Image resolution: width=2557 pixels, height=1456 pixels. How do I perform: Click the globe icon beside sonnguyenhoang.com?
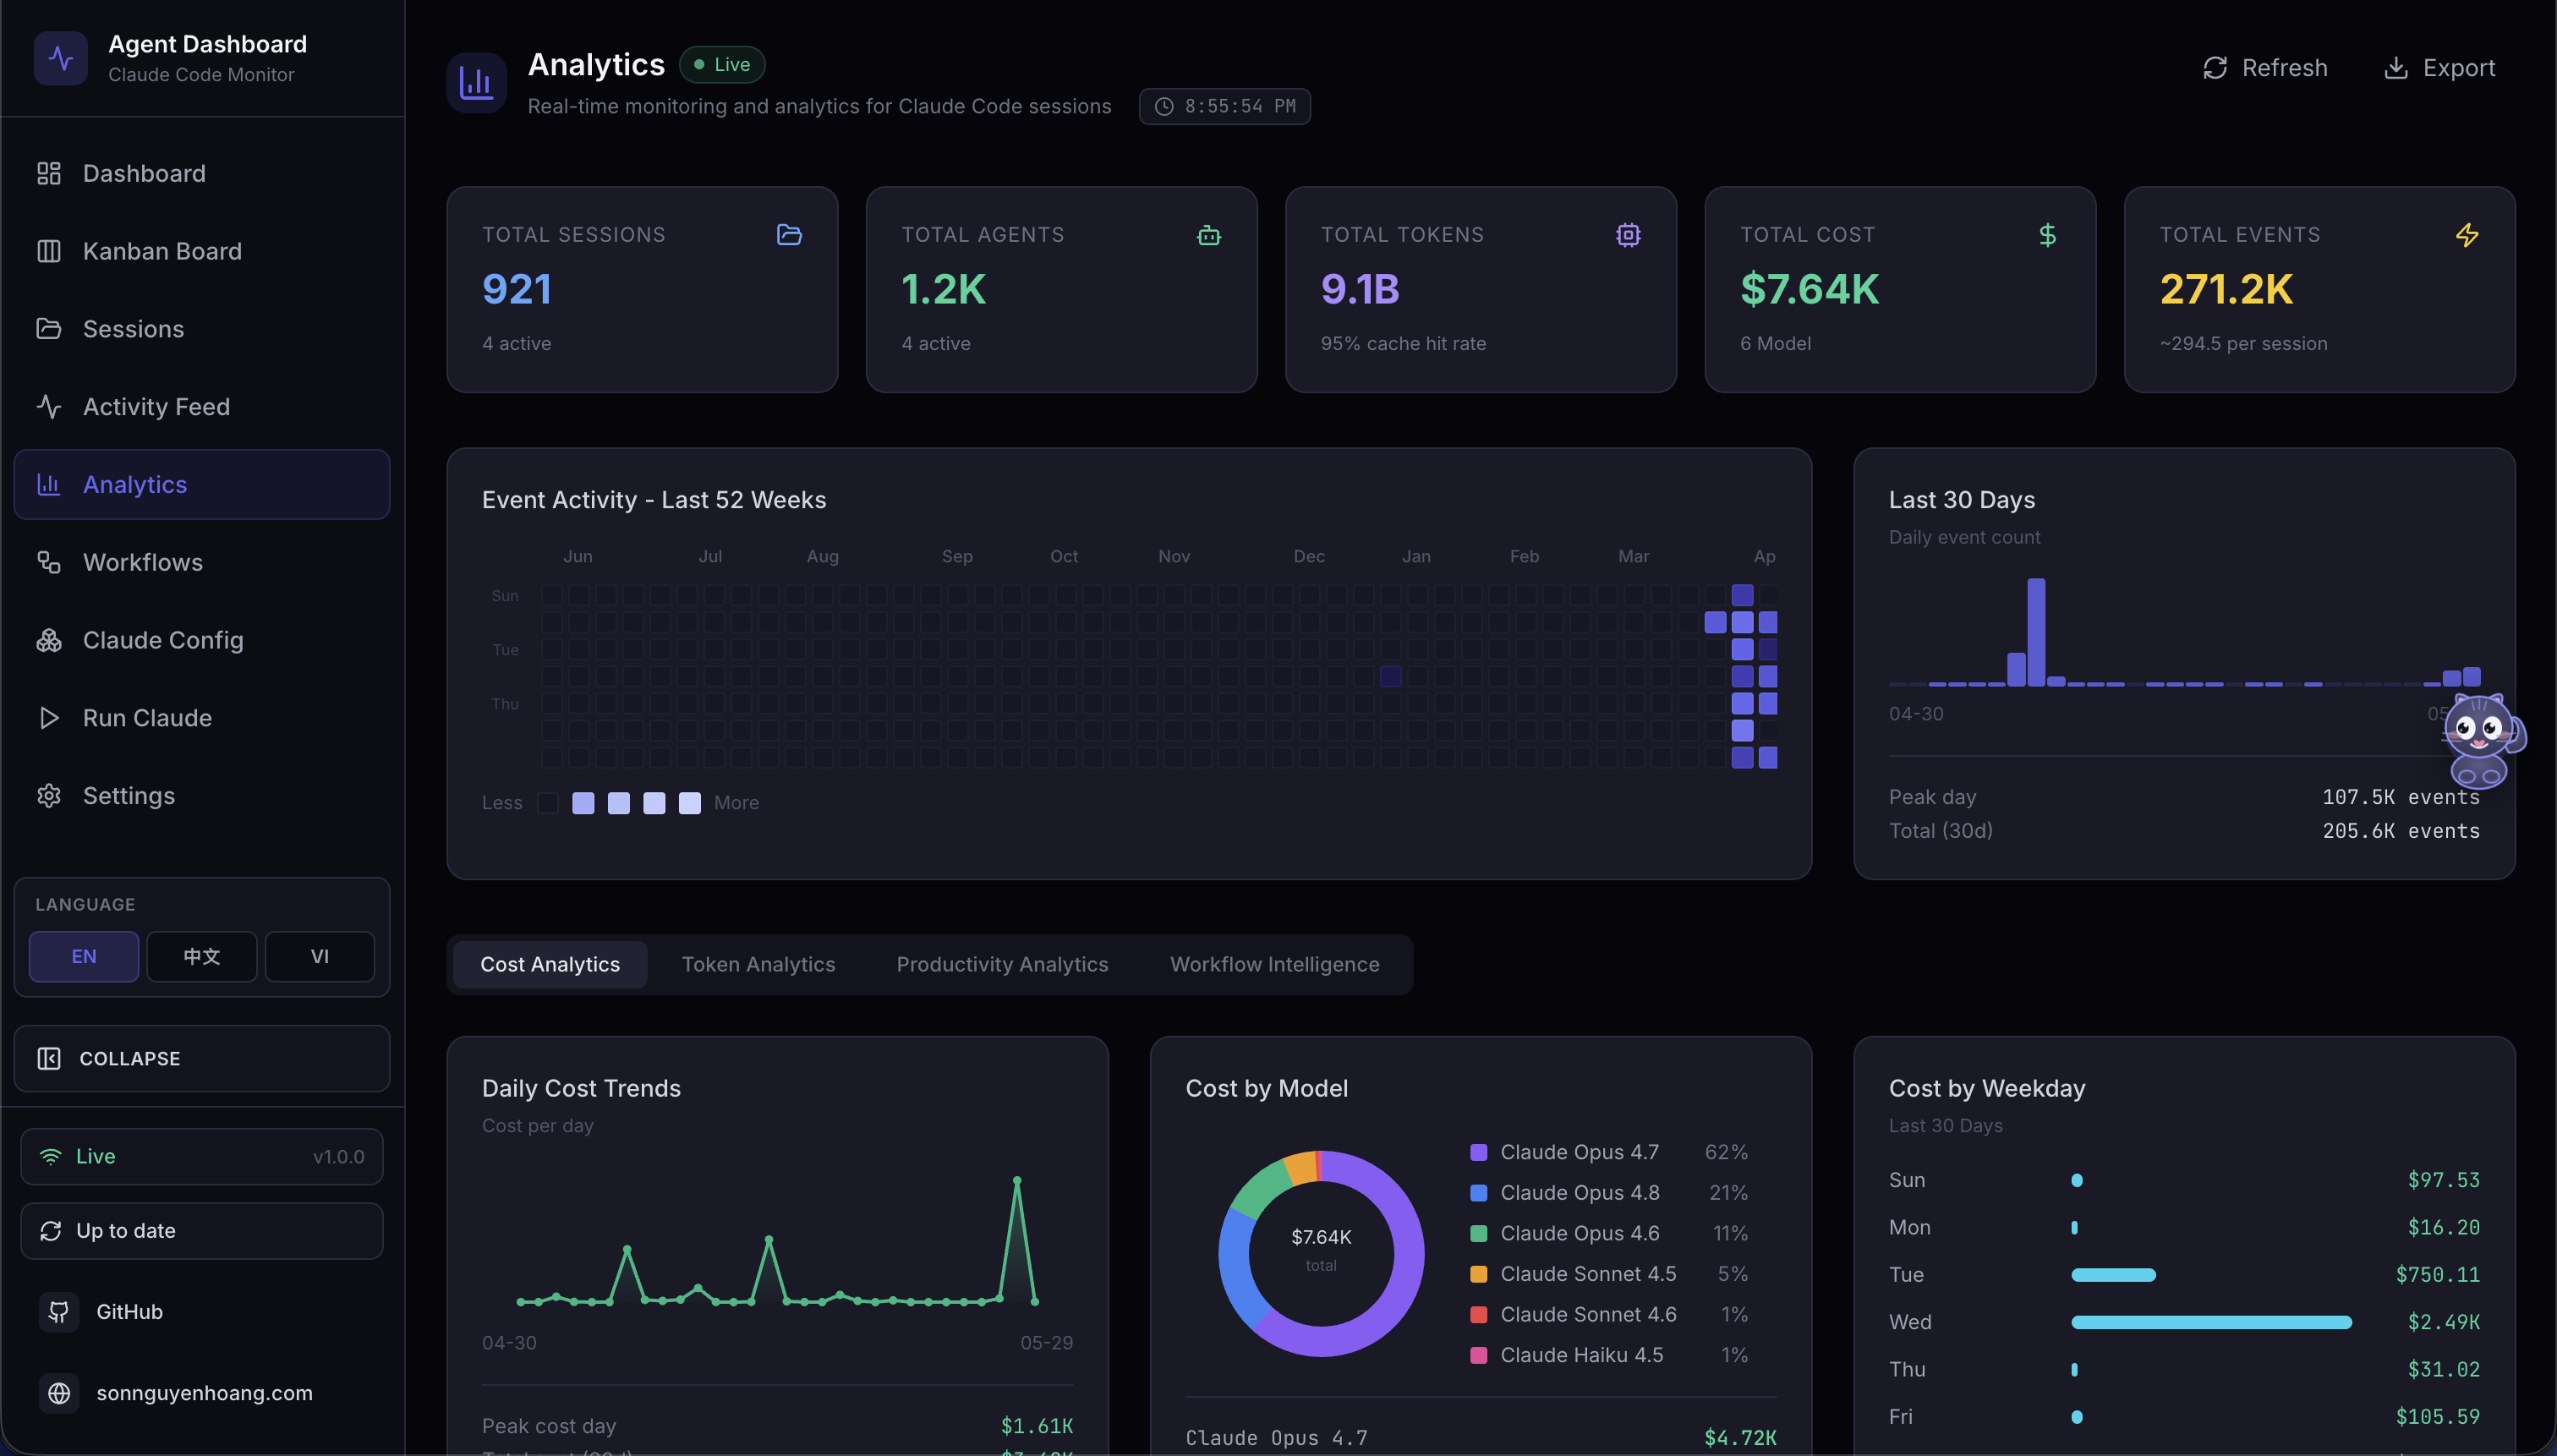pyautogui.click(x=59, y=1393)
